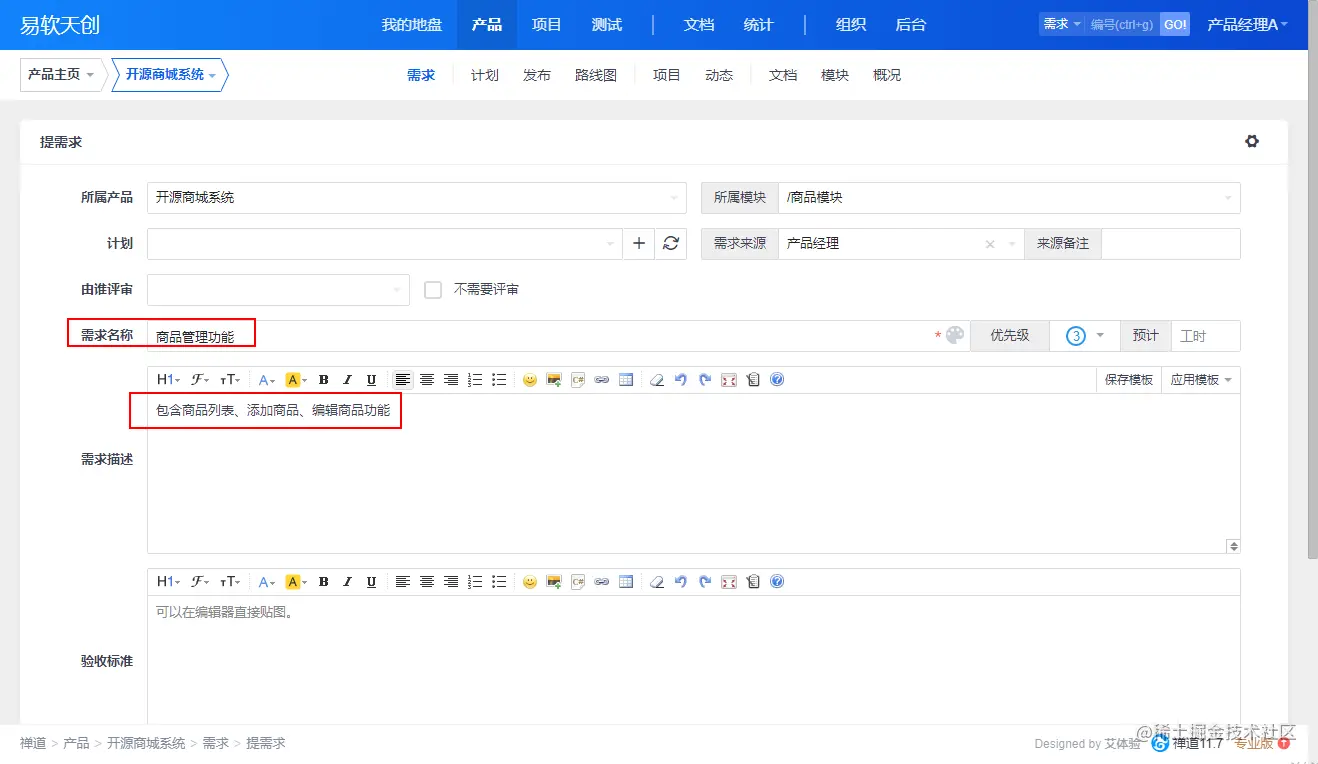Undo last edit in requirement description editor
The image size is (1318, 764).
[681, 380]
